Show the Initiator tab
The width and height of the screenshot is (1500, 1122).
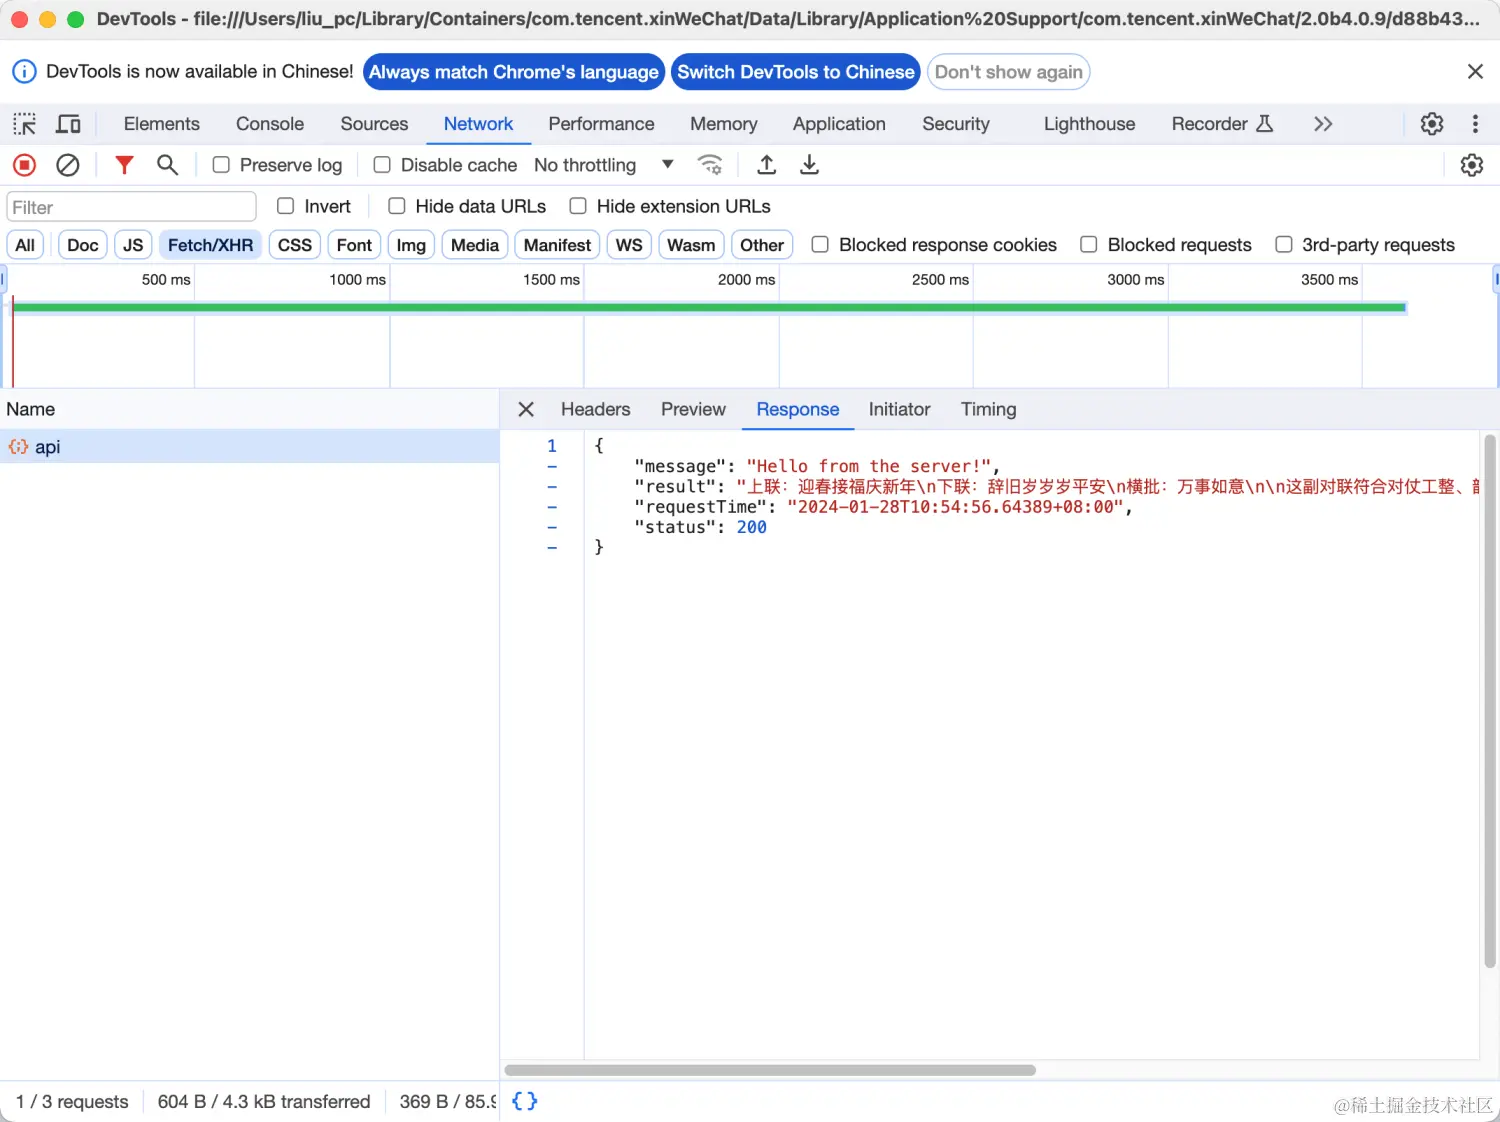coord(899,409)
